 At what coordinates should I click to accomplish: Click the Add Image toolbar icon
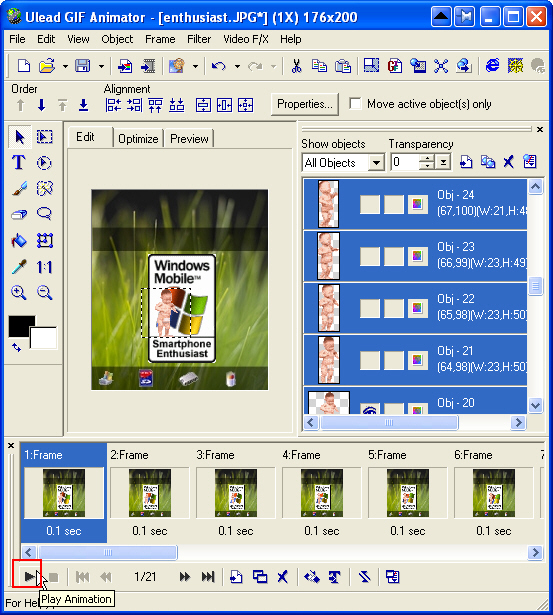(x=125, y=66)
